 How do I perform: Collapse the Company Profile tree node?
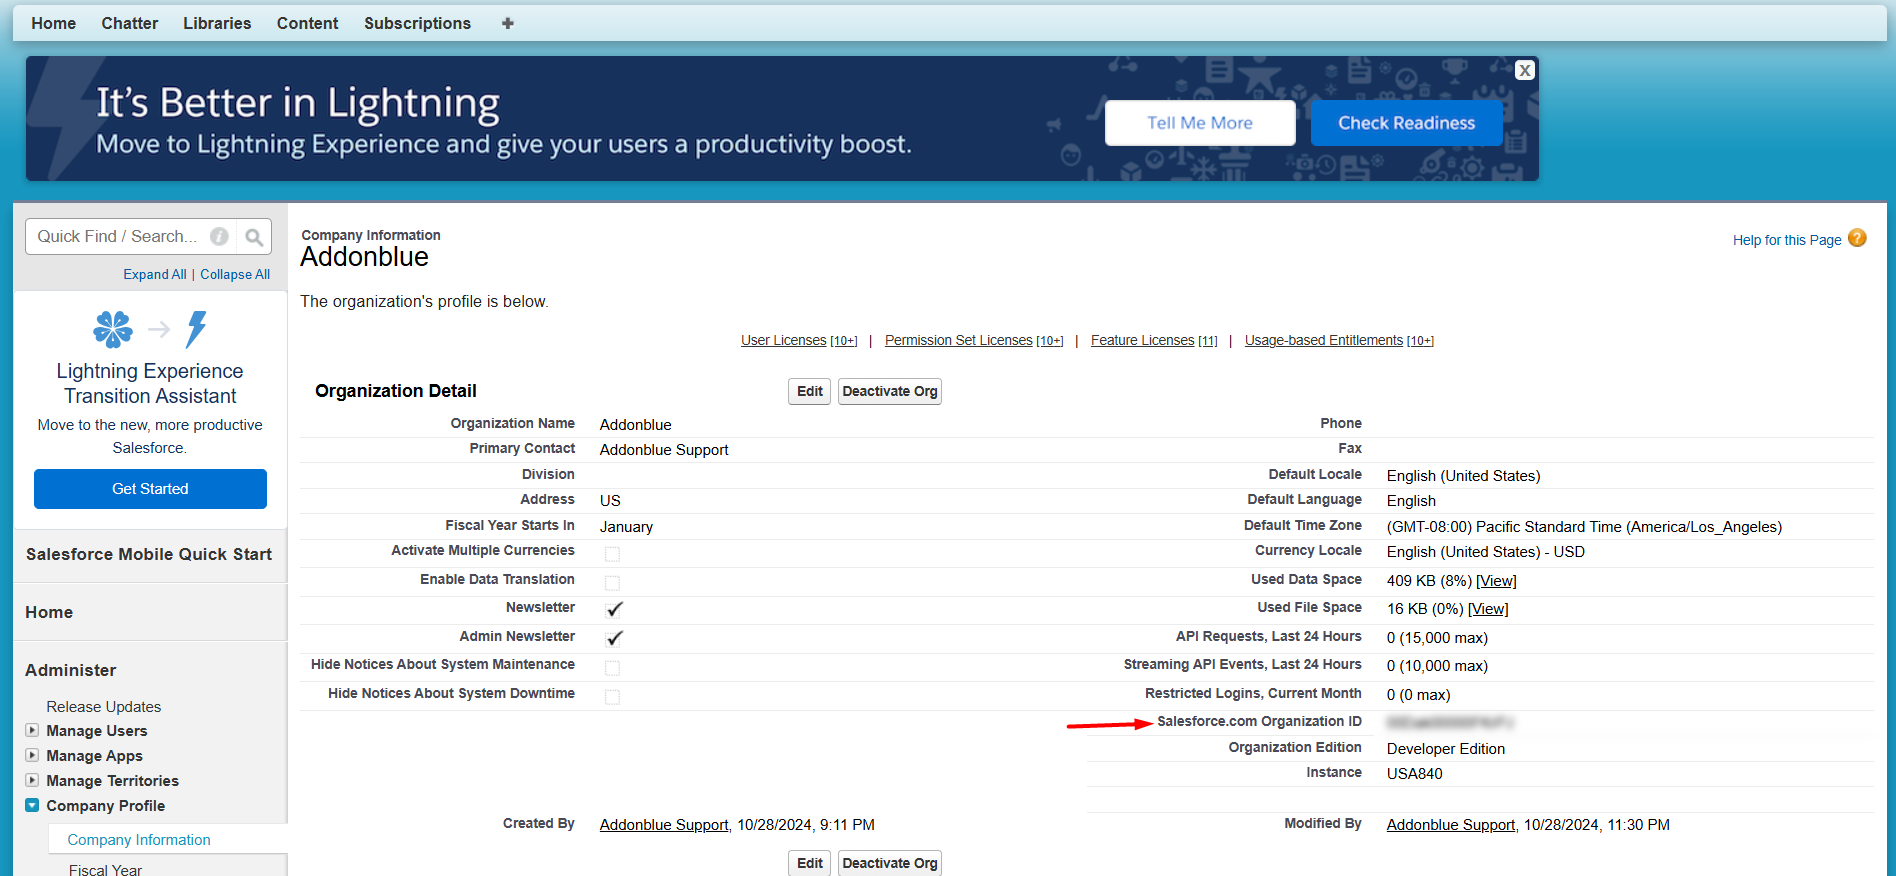click(32, 805)
